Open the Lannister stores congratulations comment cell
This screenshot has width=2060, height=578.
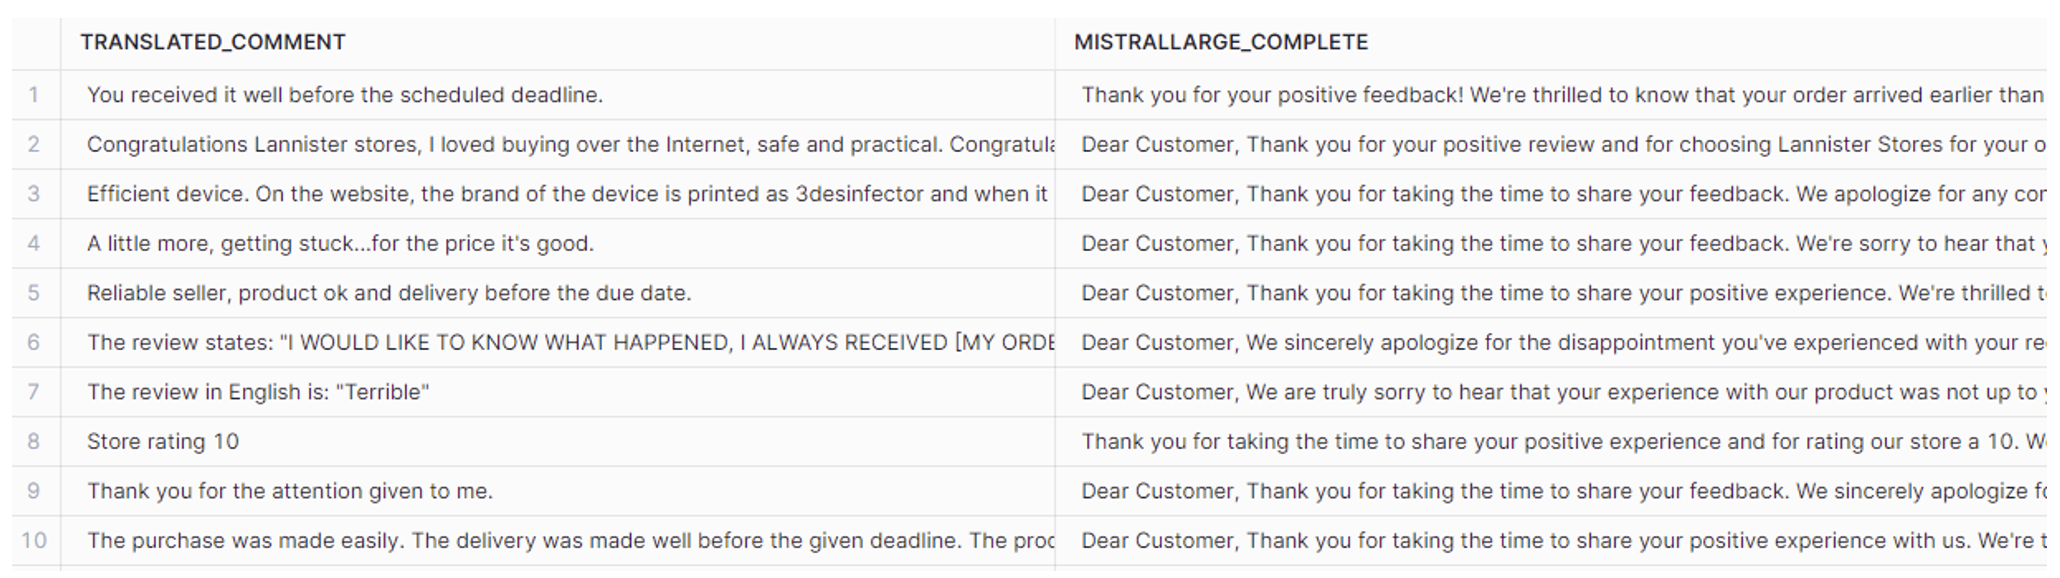click(x=557, y=144)
